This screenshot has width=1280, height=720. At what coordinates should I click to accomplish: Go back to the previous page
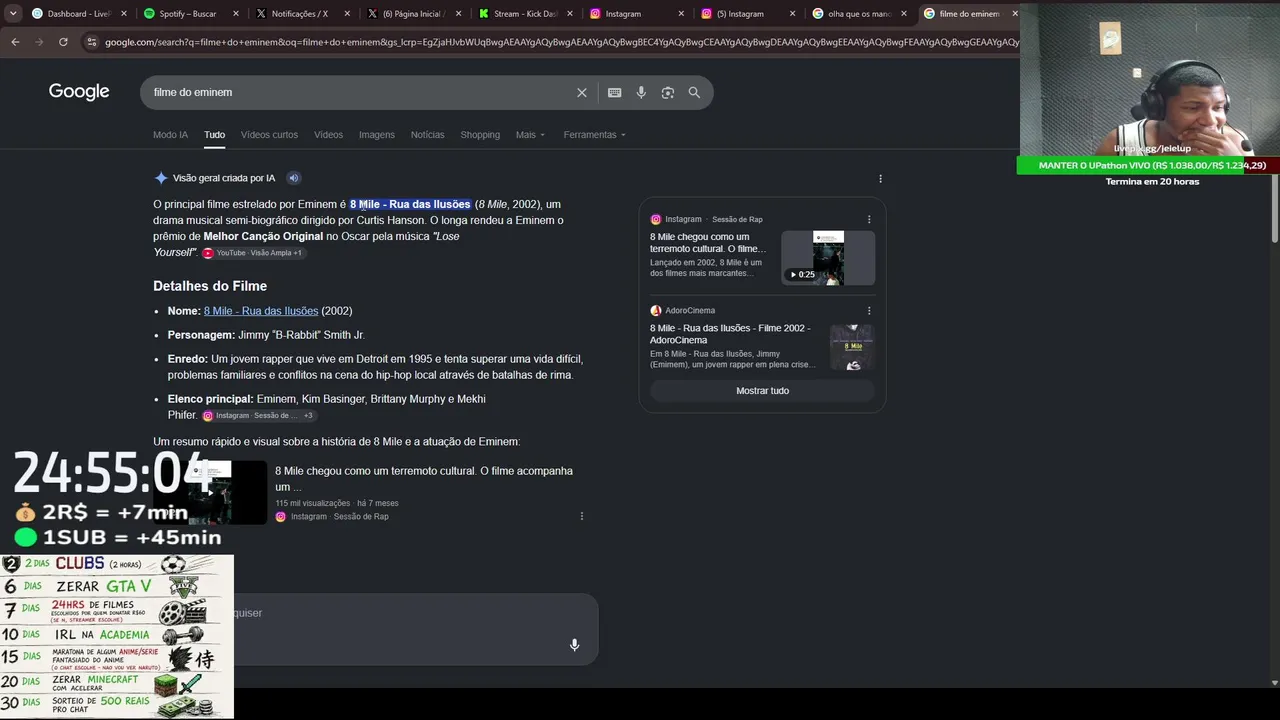(15, 42)
